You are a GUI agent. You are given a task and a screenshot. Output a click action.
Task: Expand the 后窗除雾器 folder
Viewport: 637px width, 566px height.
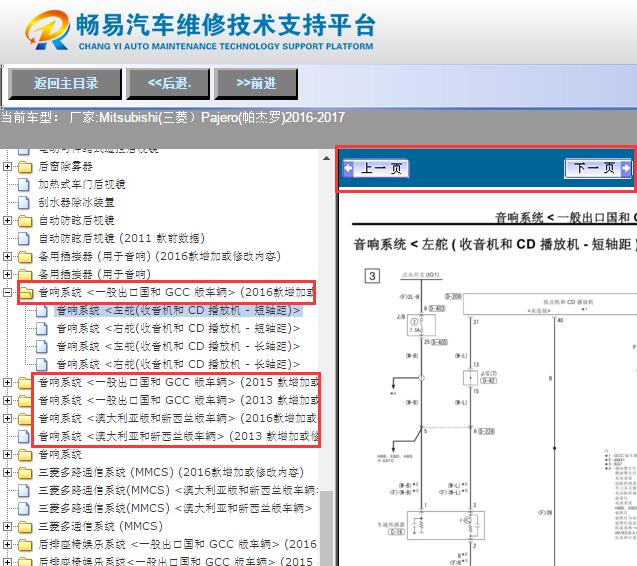coord(7,166)
